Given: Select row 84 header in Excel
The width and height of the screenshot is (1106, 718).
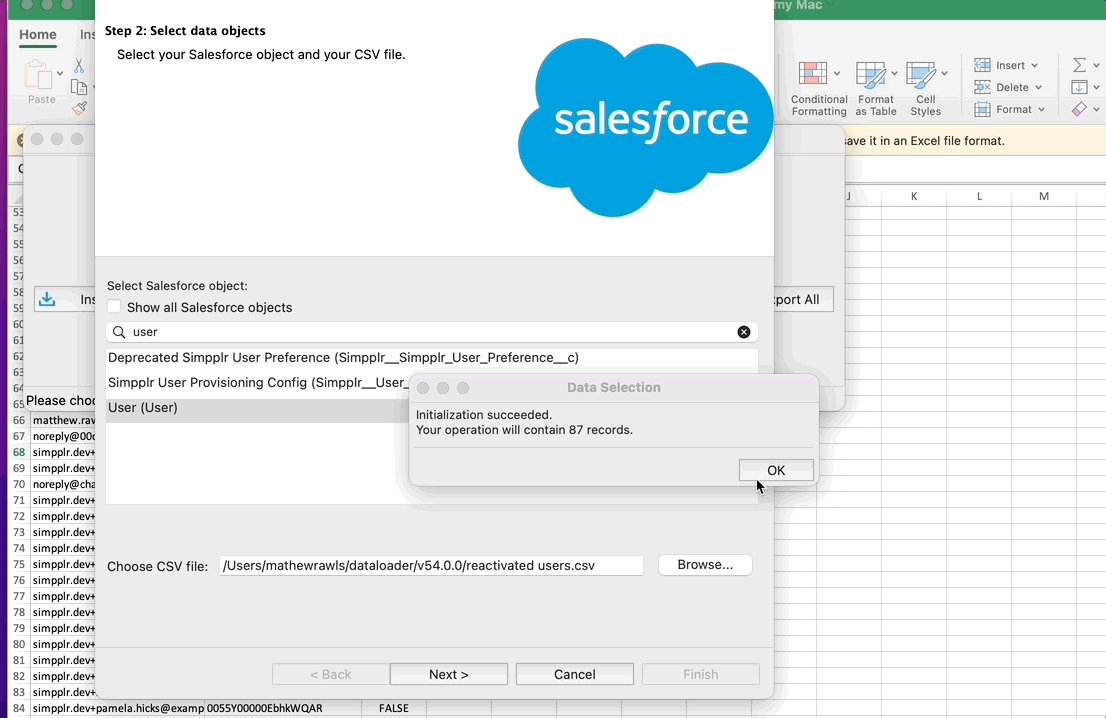Looking at the screenshot, I should tap(19, 708).
